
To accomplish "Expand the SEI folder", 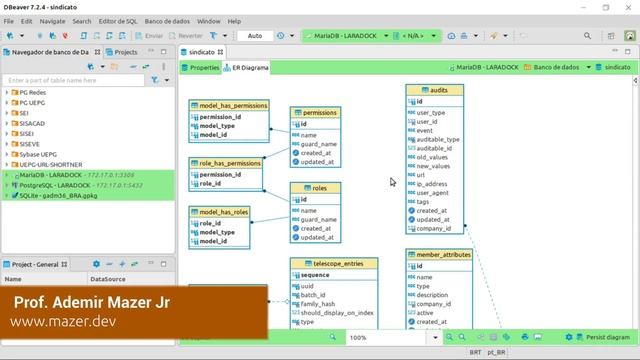I will 7,113.
